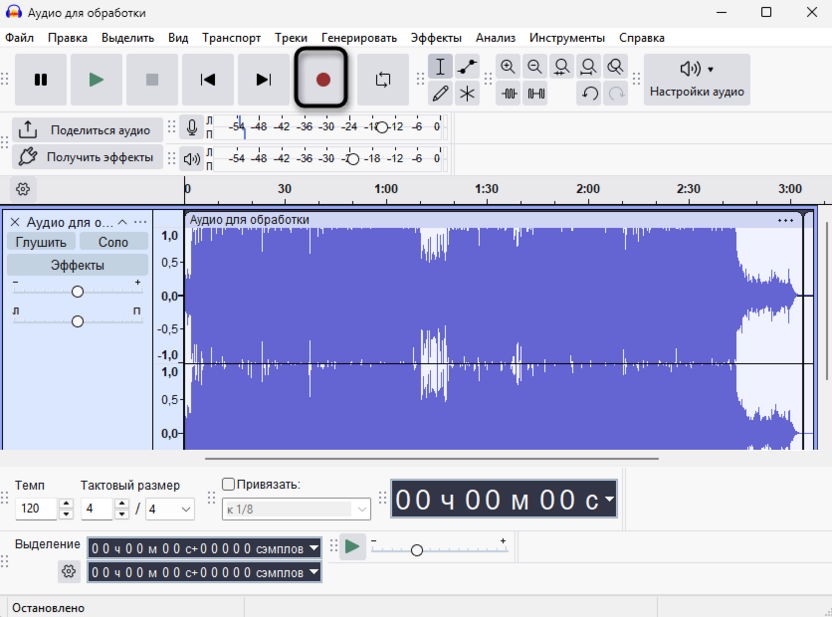Adjust the track gain slider
The image size is (832, 617).
pyautogui.click(x=77, y=291)
